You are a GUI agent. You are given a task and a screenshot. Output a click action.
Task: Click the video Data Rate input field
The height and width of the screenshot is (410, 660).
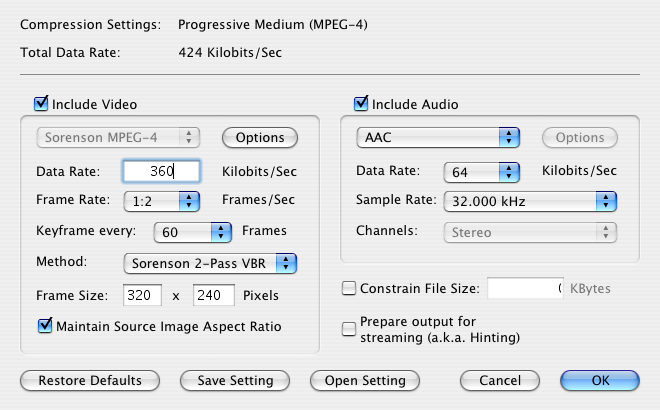tap(162, 171)
